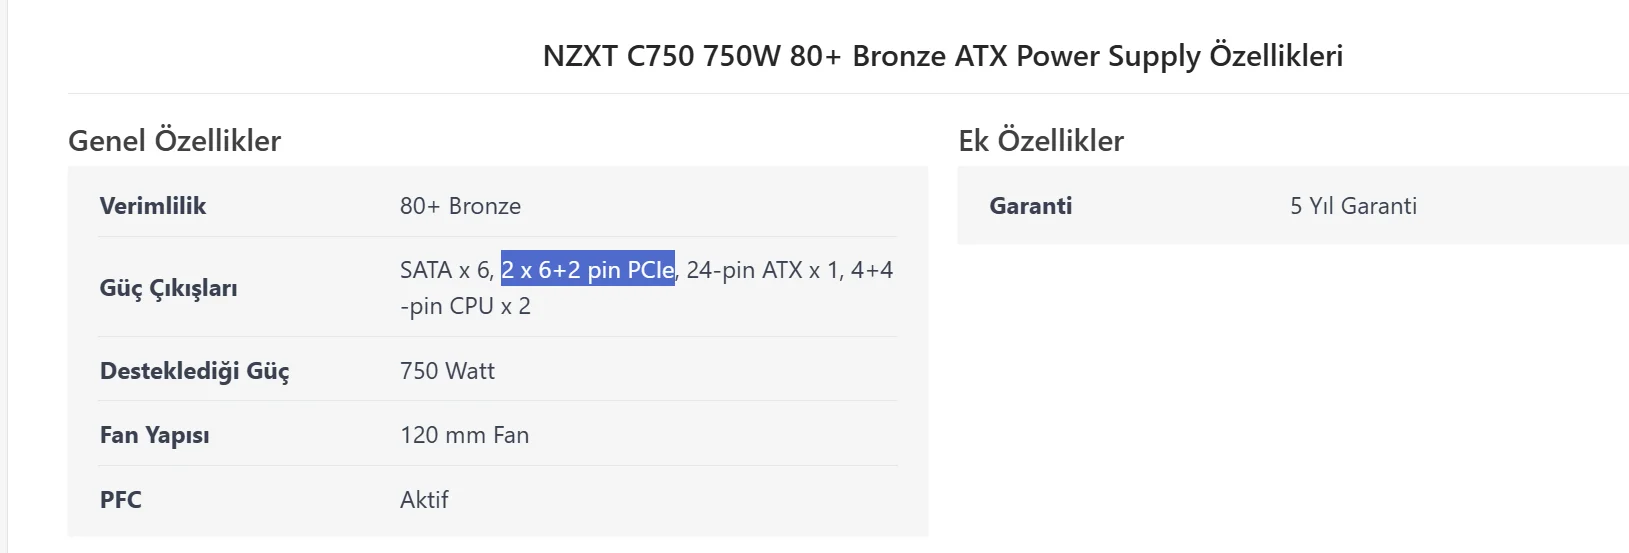Screen dimensions: 1629x553
Task: Click the '80+ Bronze' efficiency value
Action: [460, 206]
